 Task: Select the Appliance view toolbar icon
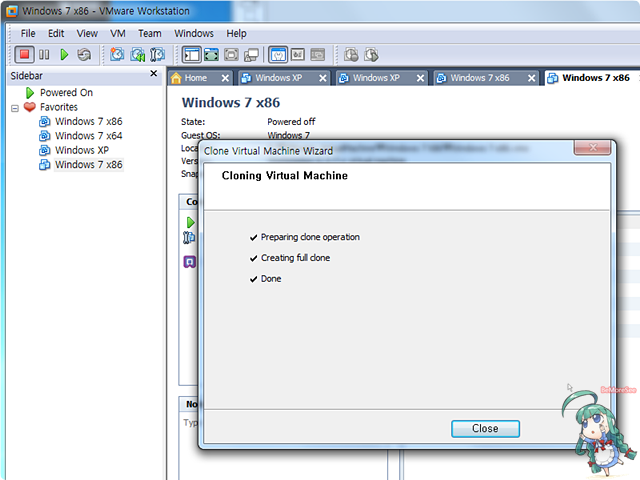point(298,54)
